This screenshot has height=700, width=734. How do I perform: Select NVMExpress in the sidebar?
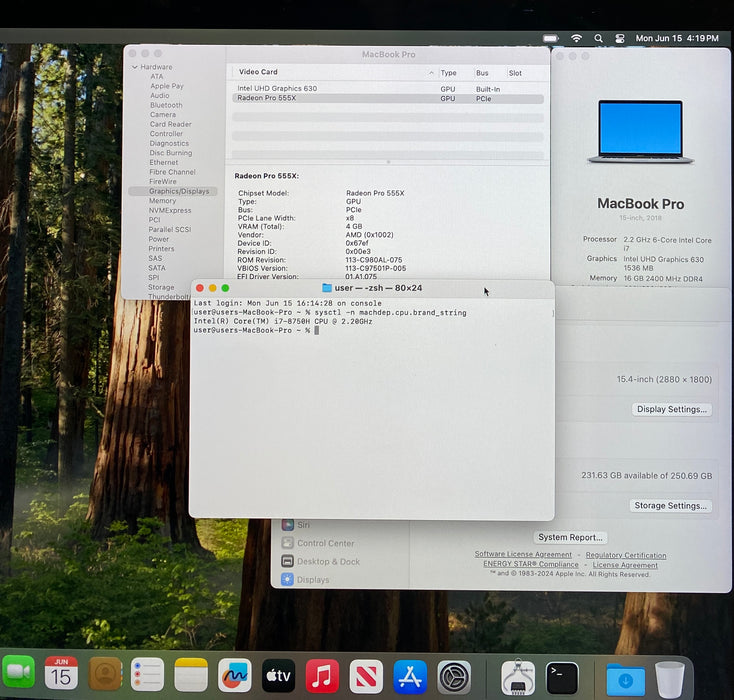pyautogui.click(x=170, y=211)
